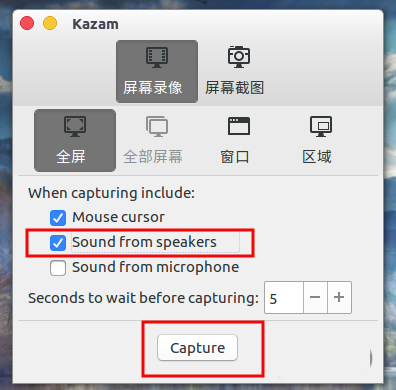
Task: Click the all-screens stacked monitors icon
Action: (157, 126)
